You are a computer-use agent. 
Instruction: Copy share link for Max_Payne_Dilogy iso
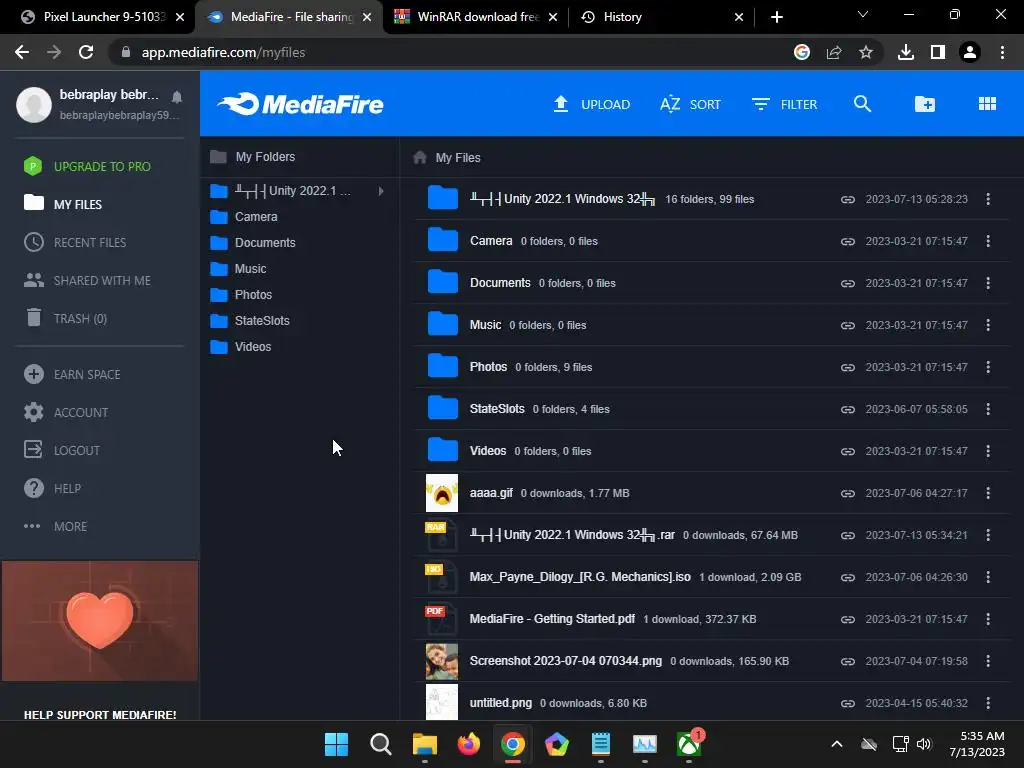coord(848,577)
